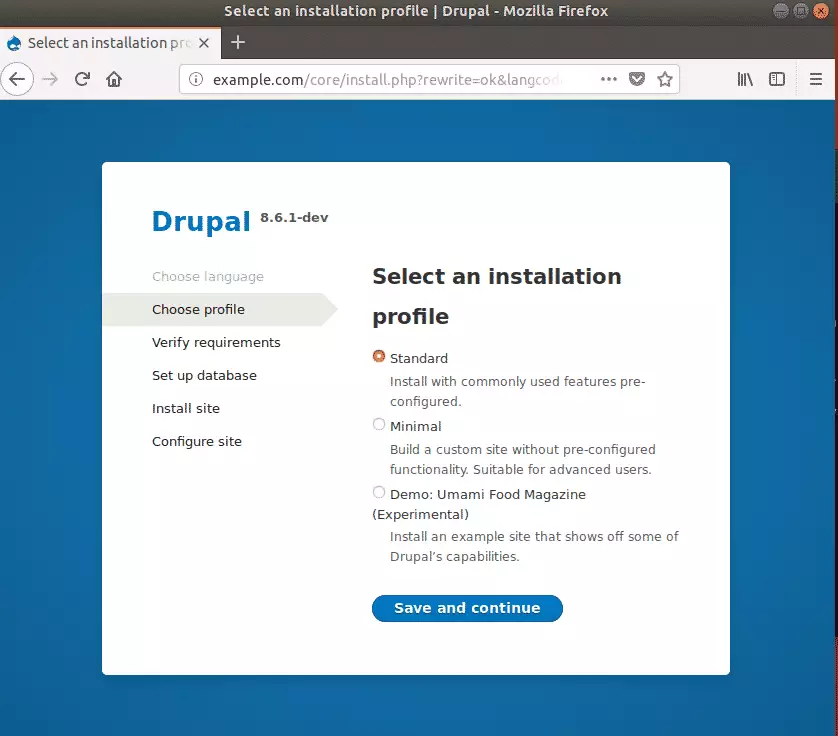Minimize the Firefox window

point(780,11)
